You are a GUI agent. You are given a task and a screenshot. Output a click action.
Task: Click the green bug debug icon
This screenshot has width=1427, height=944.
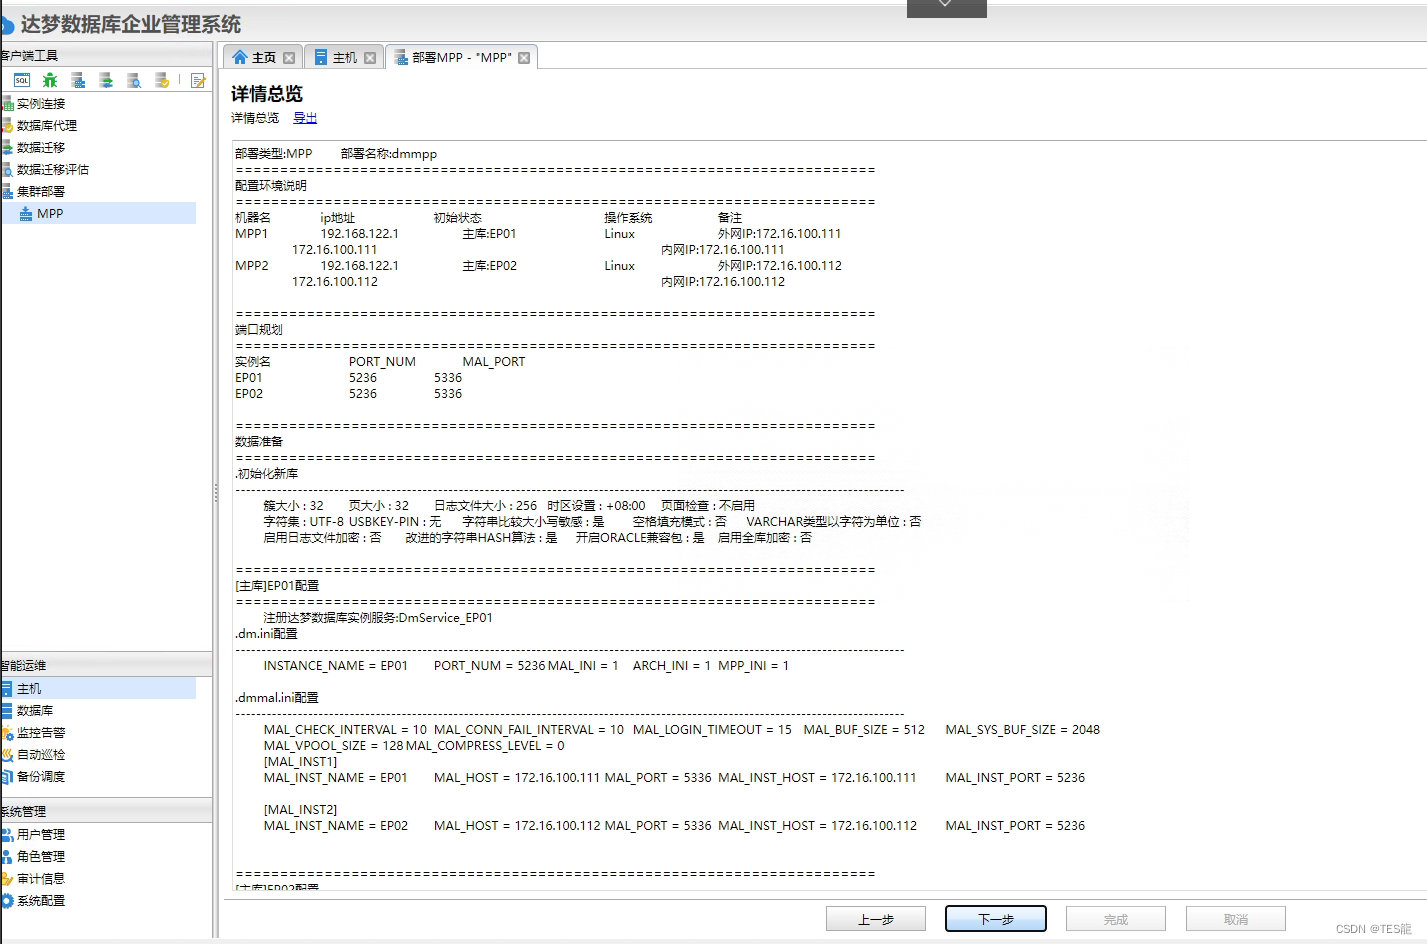[50, 80]
